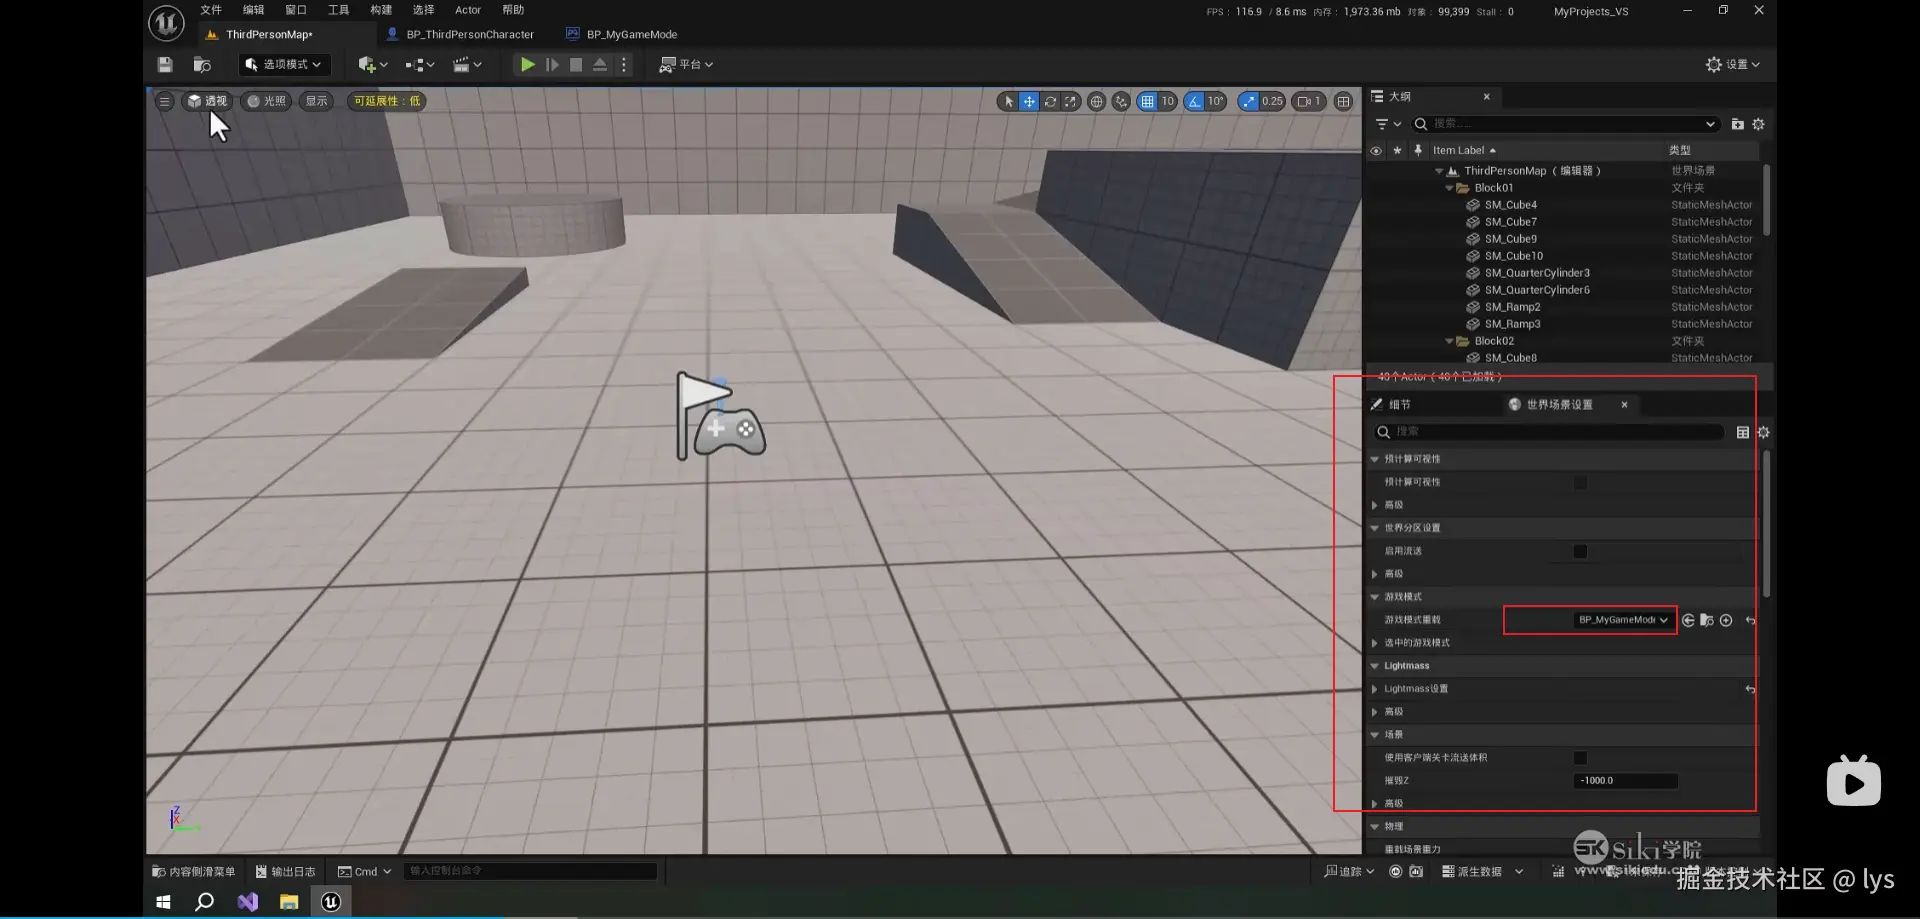The height and width of the screenshot is (919, 1920).
Task: Switch the world/local coordinate space globe icon
Action: [1097, 101]
